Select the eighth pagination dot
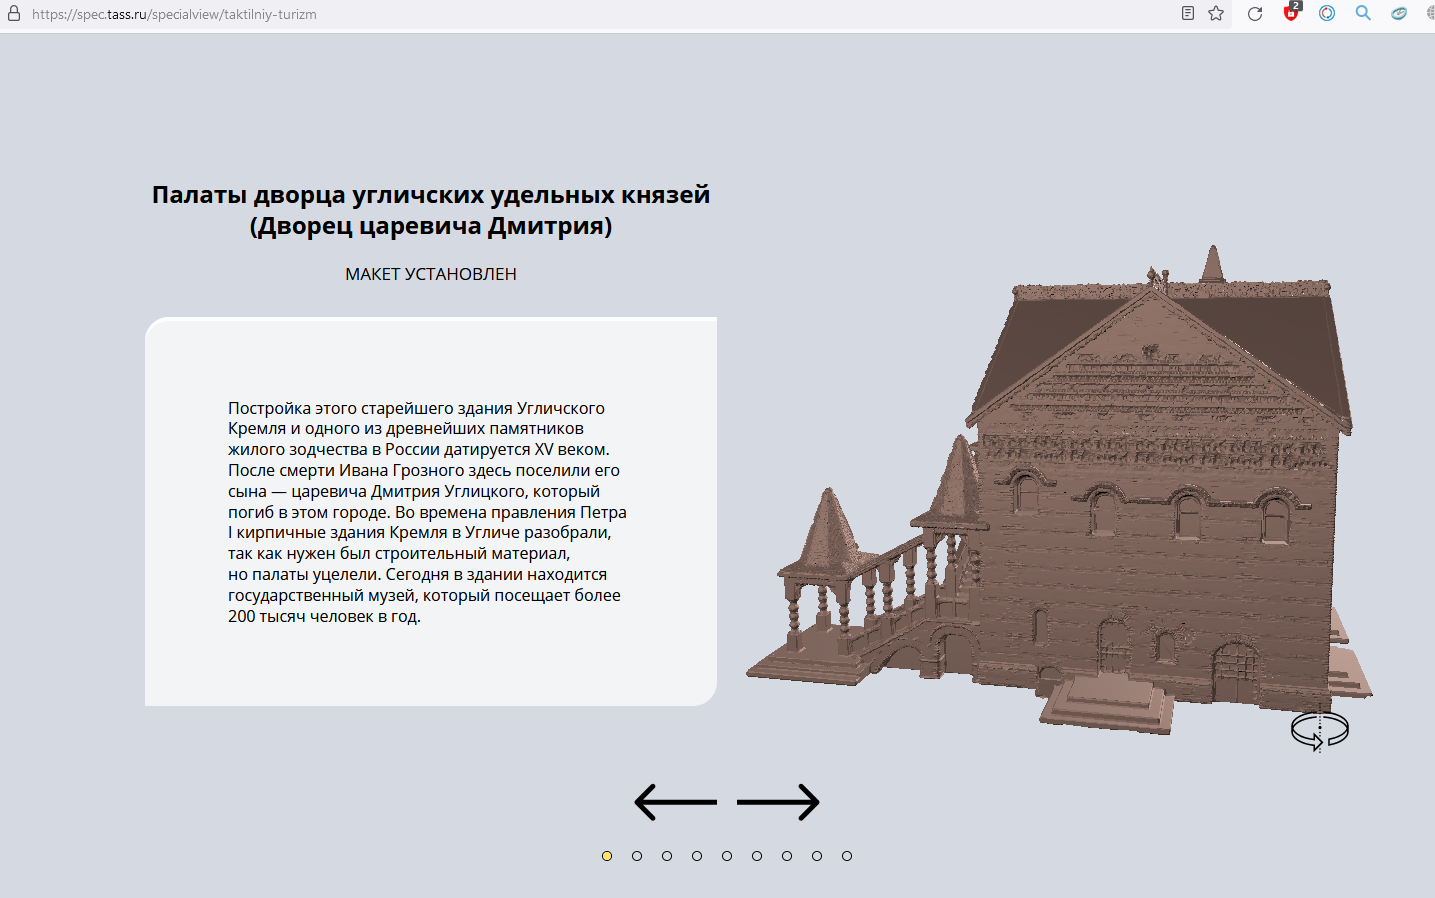Viewport: 1435px width, 898px height. pyautogui.click(x=817, y=856)
